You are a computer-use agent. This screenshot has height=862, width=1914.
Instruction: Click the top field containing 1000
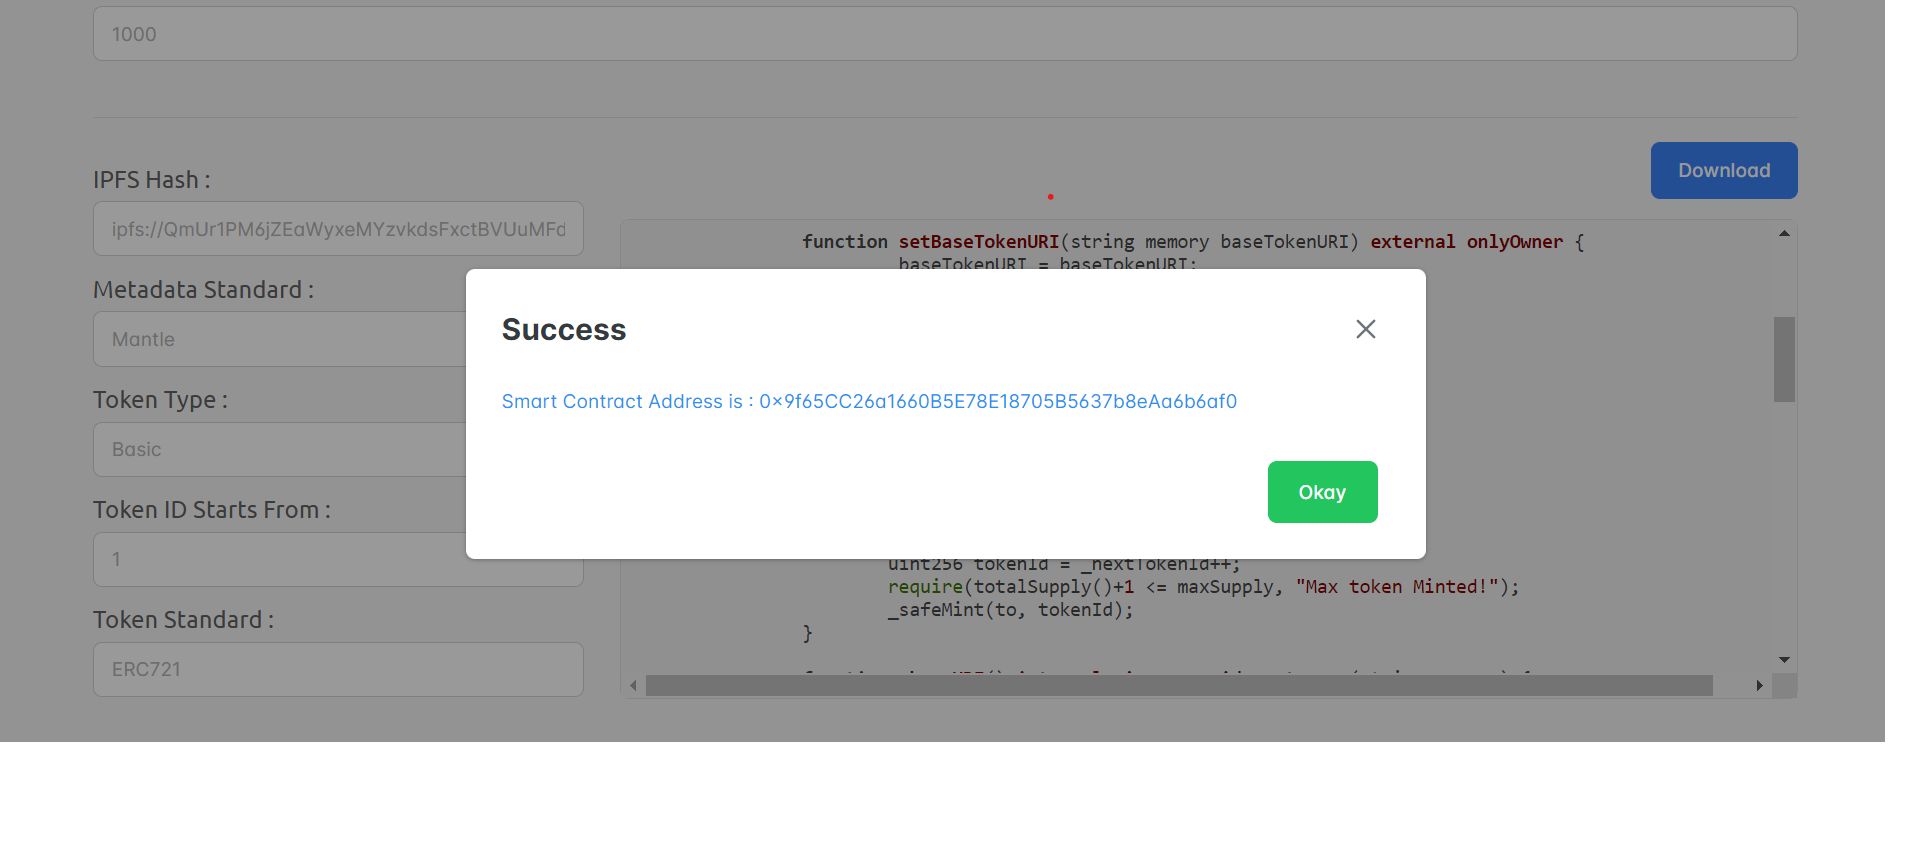click(x=945, y=34)
